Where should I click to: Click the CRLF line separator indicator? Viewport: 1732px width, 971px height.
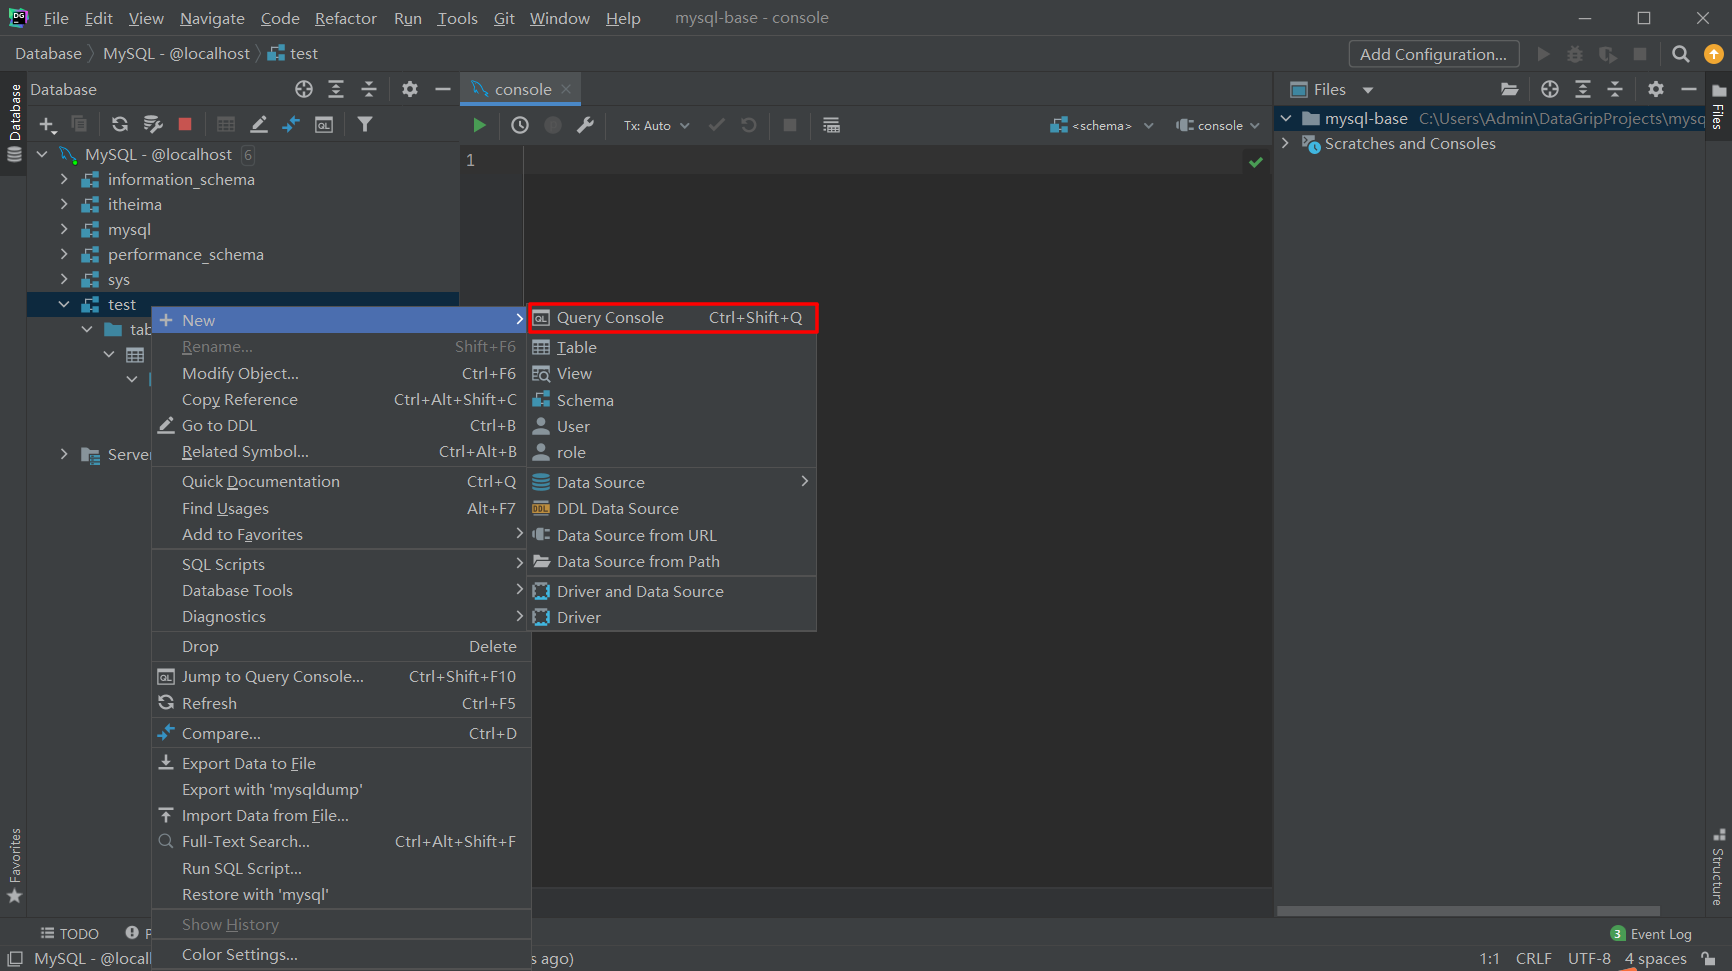click(x=1533, y=959)
